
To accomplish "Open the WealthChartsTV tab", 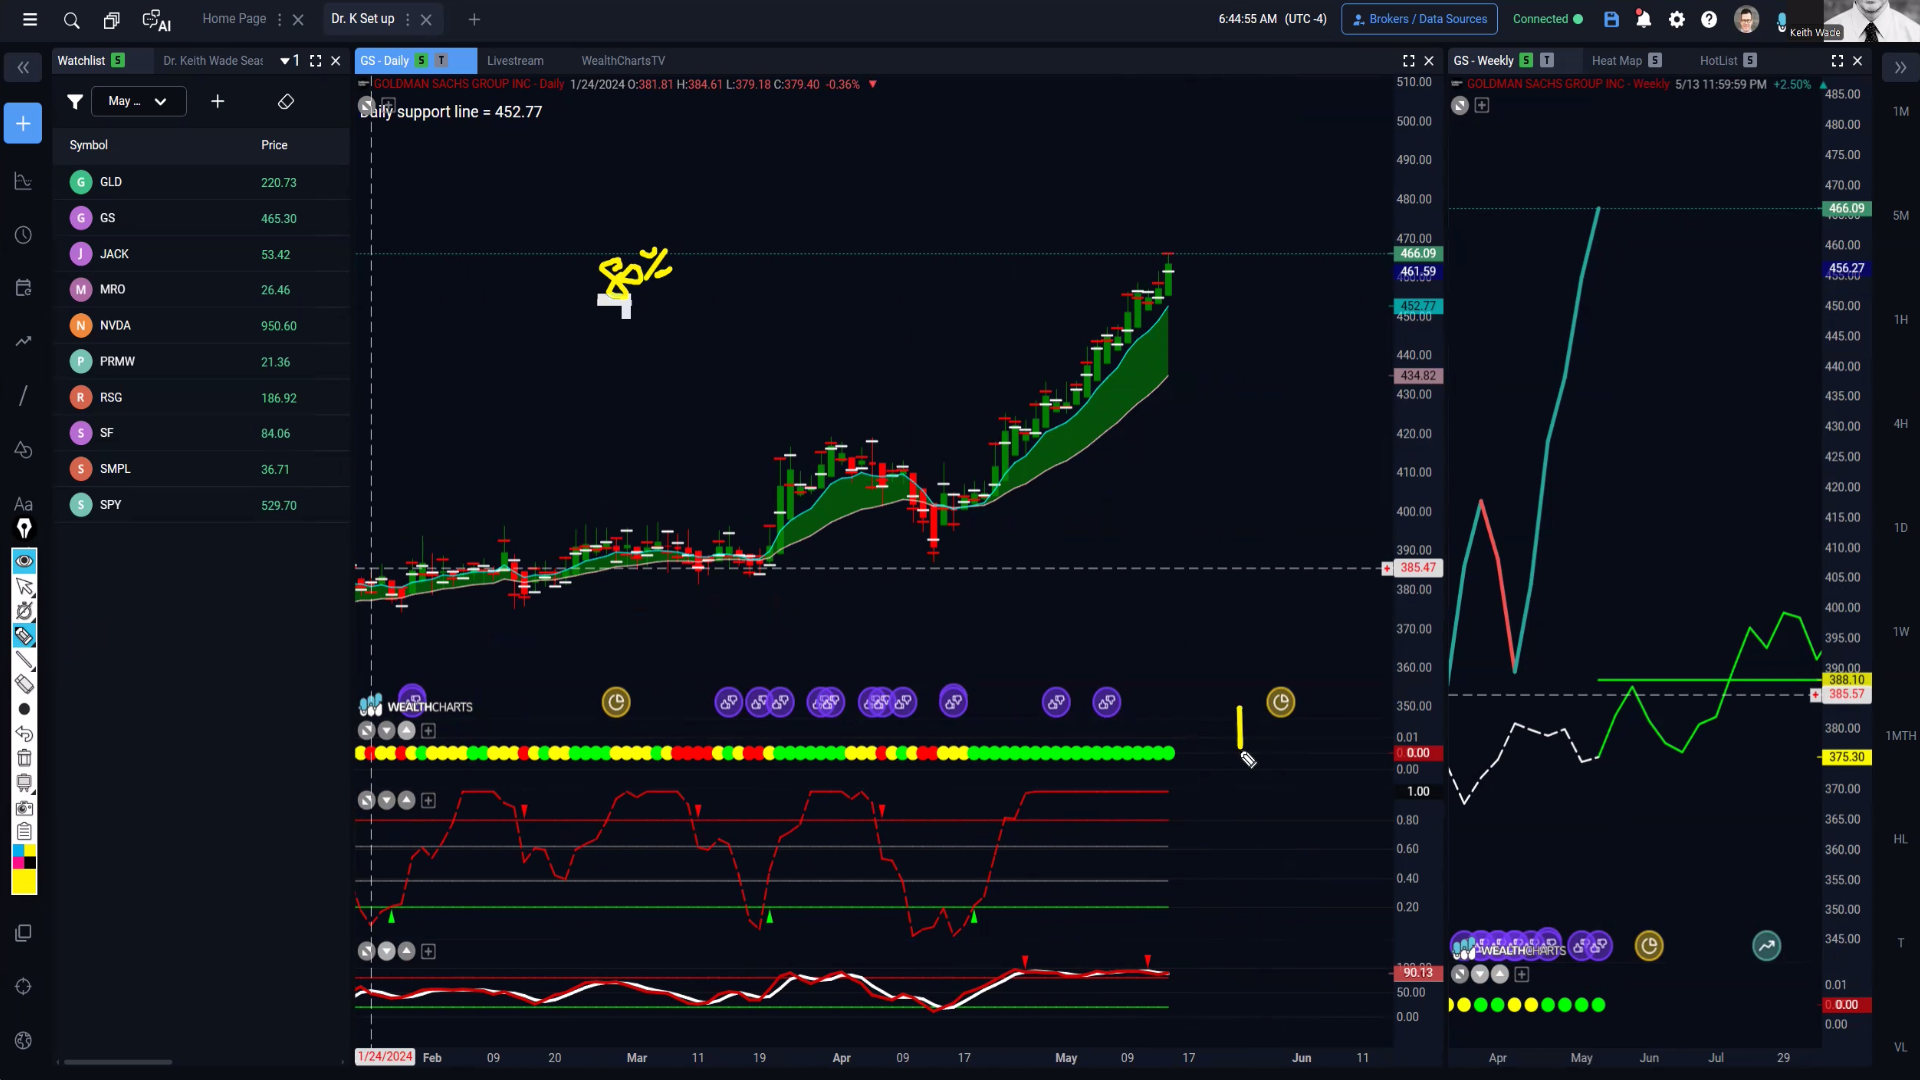I will click(x=623, y=60).
